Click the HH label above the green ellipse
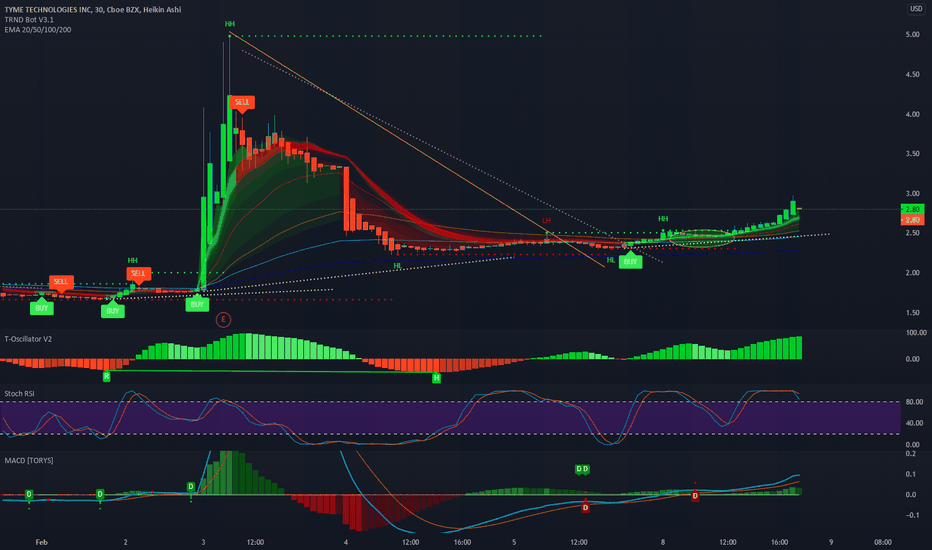Viewport: 932px width, 550px height. (663, 219)
